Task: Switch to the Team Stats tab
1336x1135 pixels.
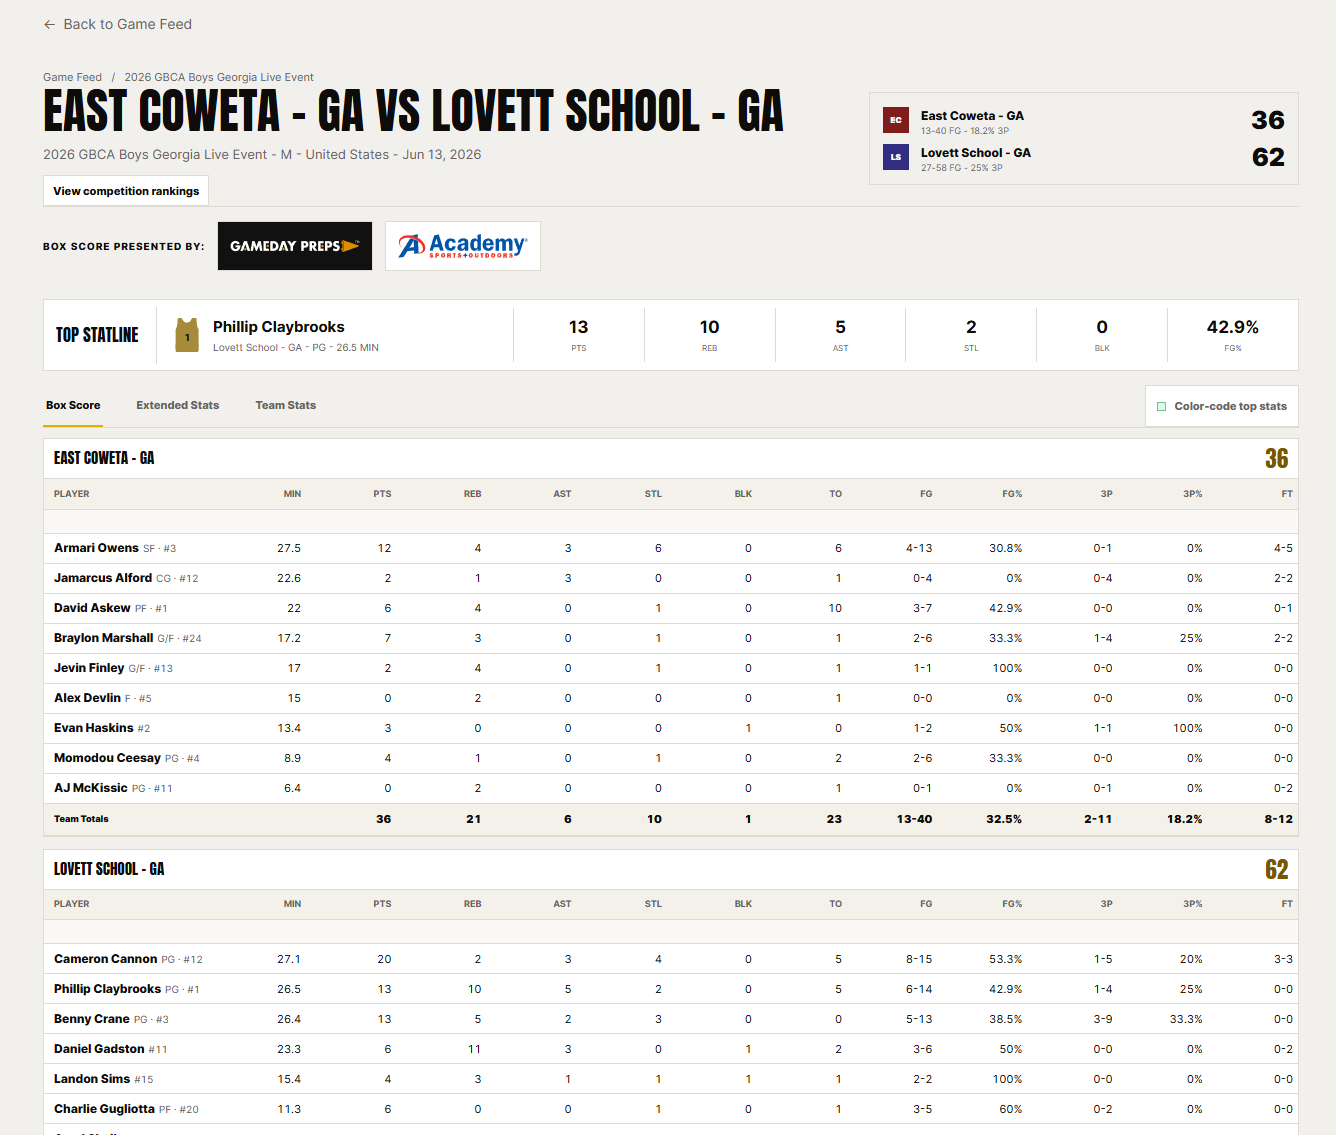Action: 286,405
